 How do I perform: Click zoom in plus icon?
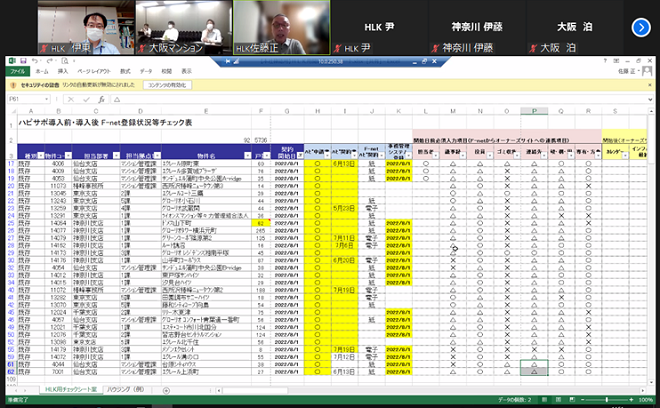coord(631,399)
